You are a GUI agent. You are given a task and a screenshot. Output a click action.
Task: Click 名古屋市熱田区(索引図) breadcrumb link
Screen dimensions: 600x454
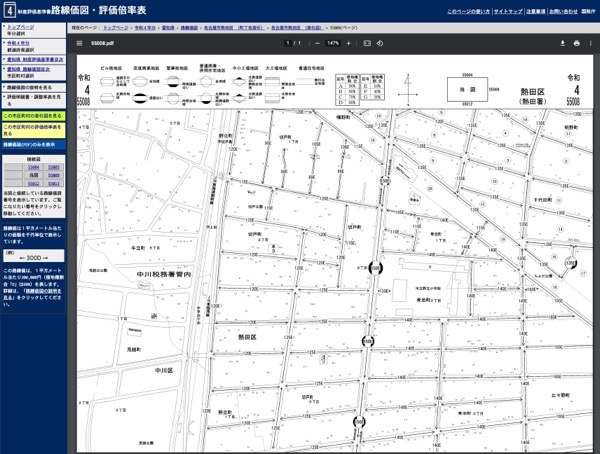[x=297, y=28]
